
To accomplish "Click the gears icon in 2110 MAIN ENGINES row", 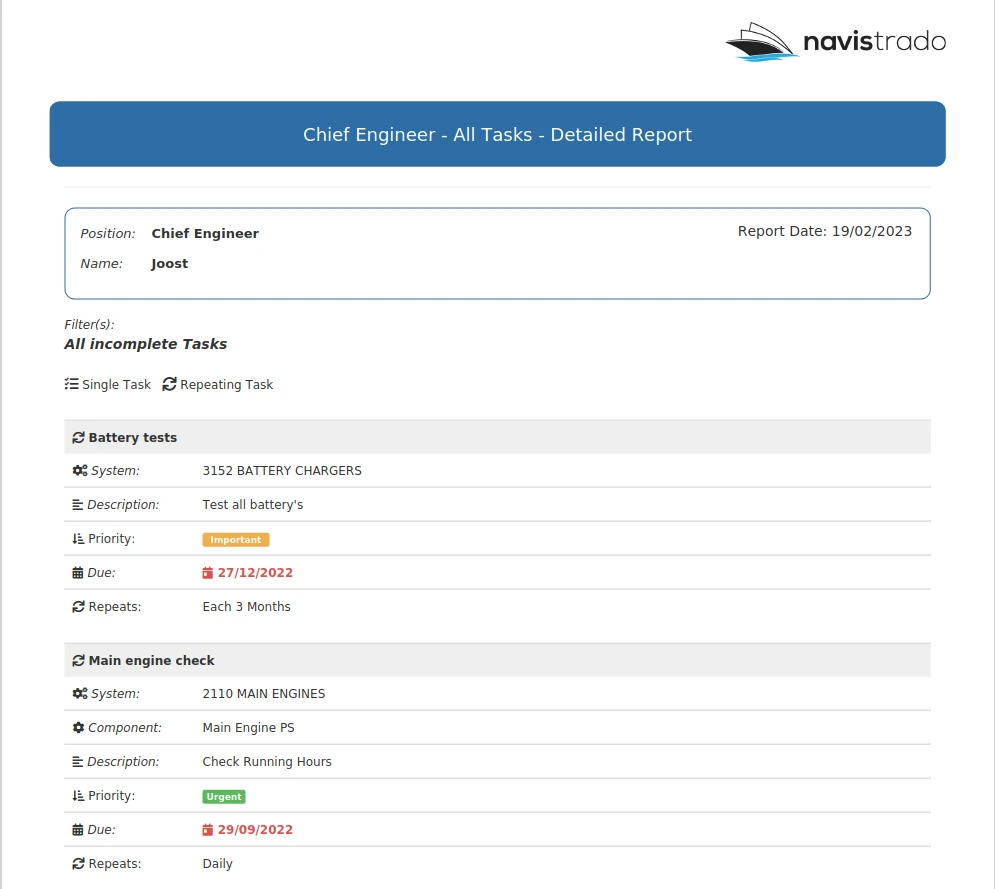I will click(80, 694).
